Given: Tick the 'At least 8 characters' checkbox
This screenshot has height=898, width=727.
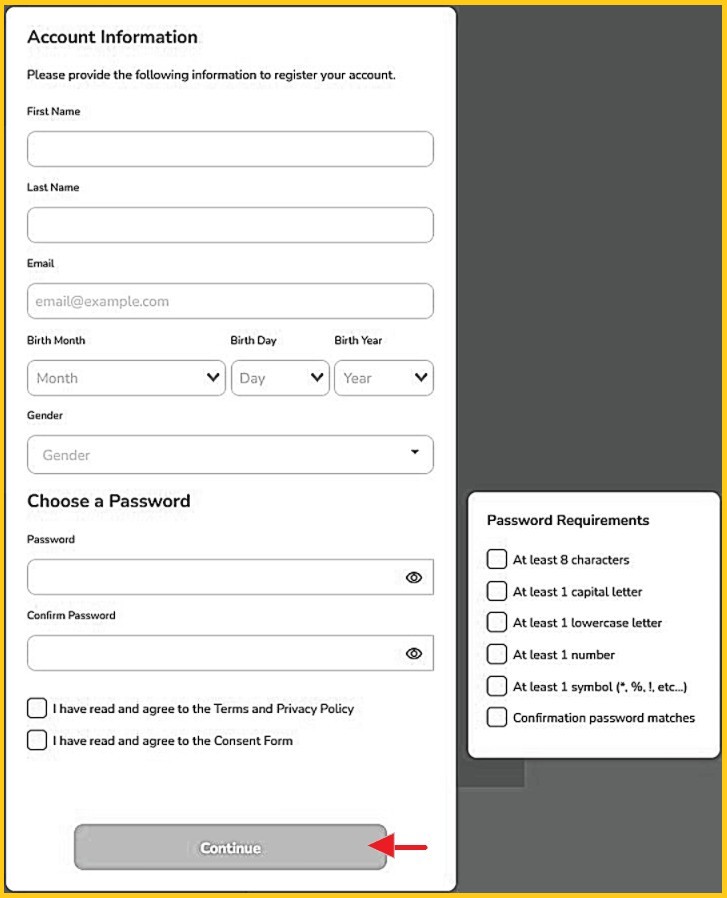Looking at the screenshot, I should pos(497,560).
